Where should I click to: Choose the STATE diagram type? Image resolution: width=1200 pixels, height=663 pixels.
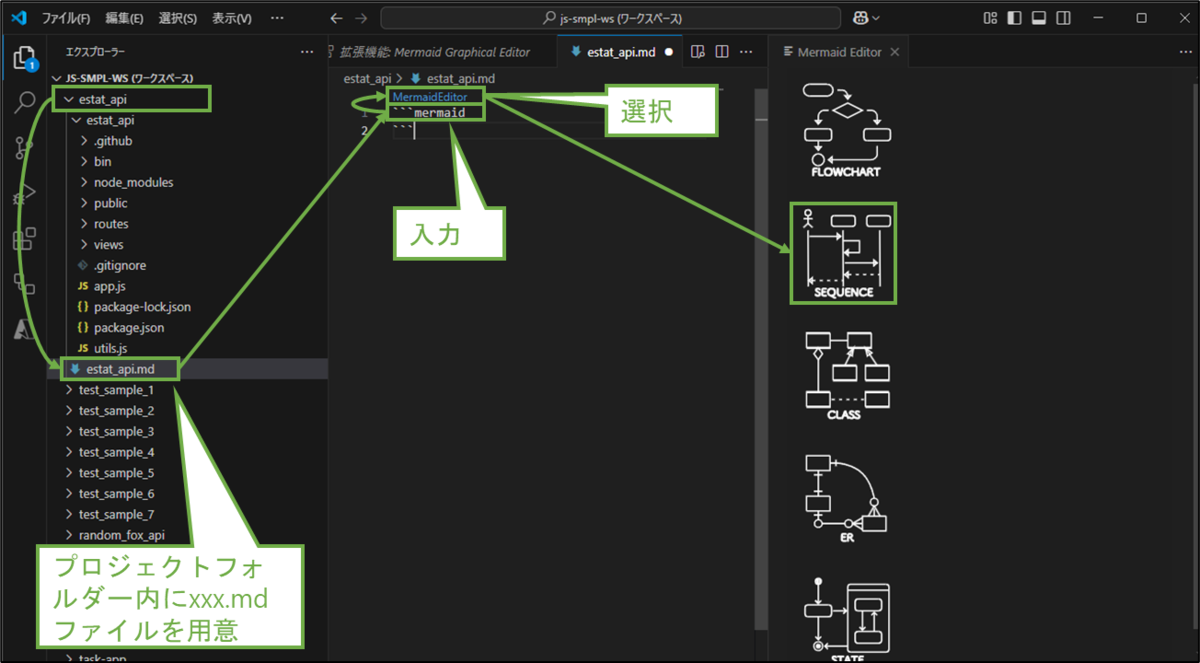click(845, 619)
